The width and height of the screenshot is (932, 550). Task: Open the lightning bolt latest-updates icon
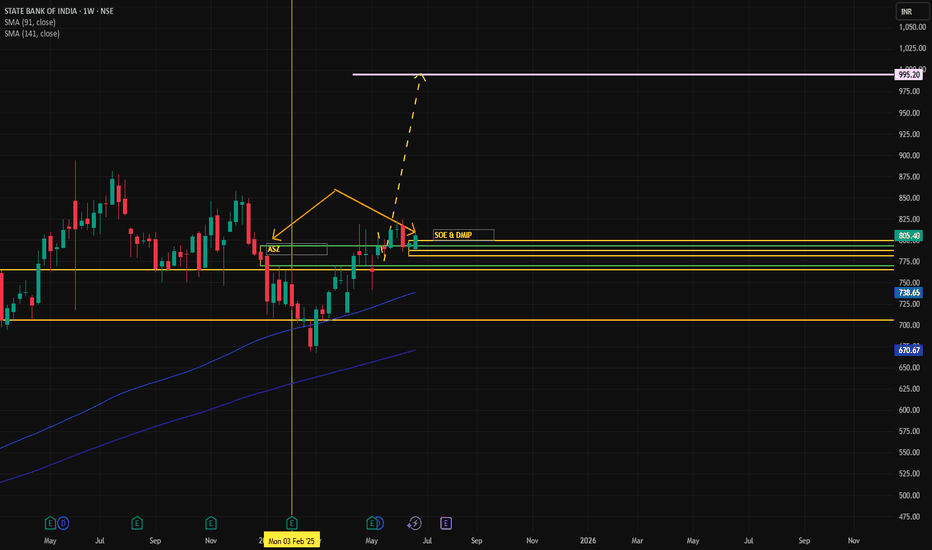point(414,523)
